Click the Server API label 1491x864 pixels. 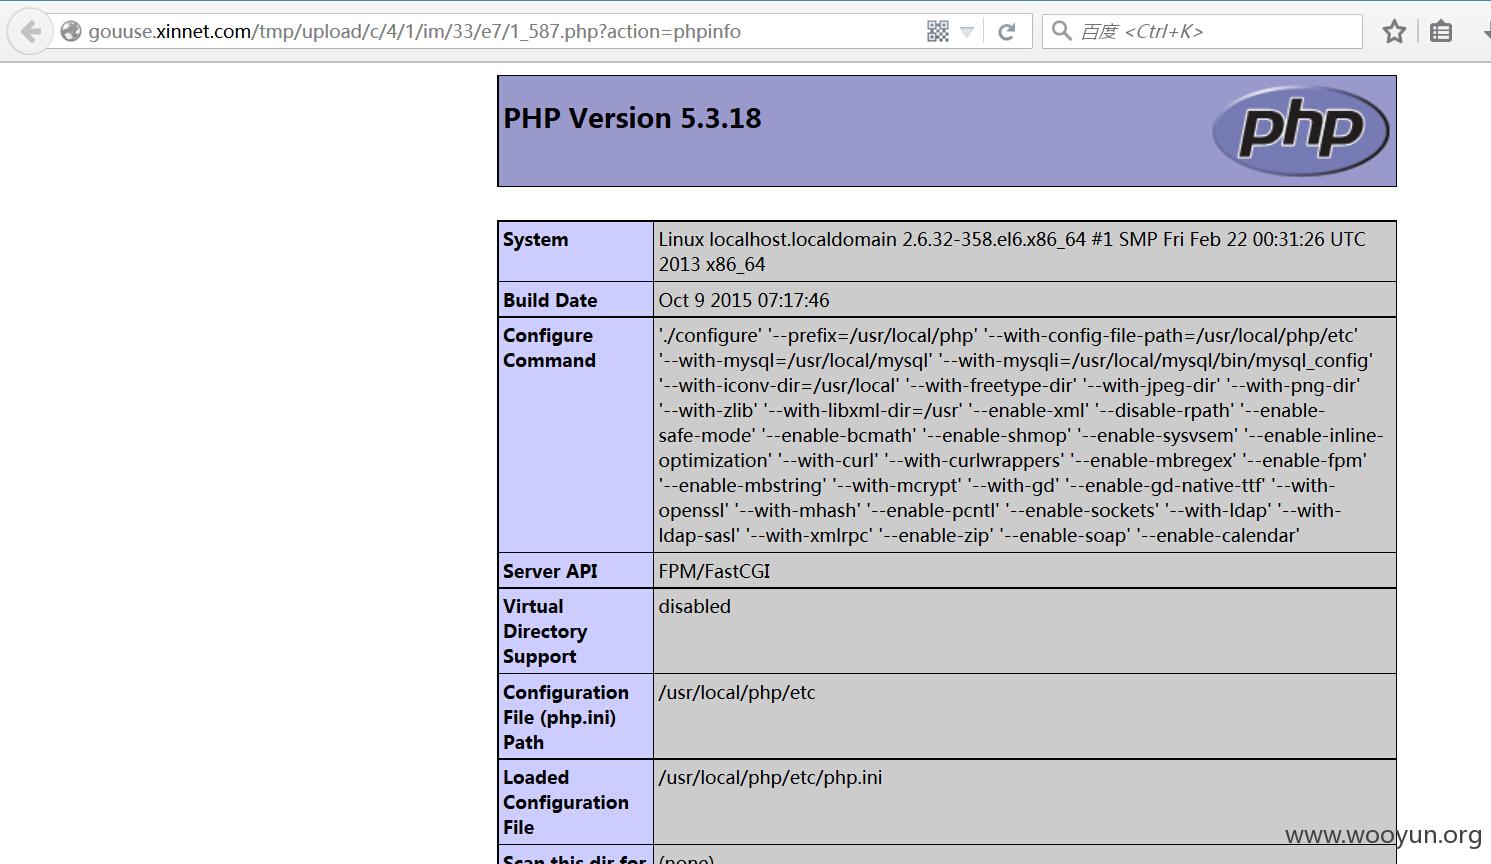[550, 571]
